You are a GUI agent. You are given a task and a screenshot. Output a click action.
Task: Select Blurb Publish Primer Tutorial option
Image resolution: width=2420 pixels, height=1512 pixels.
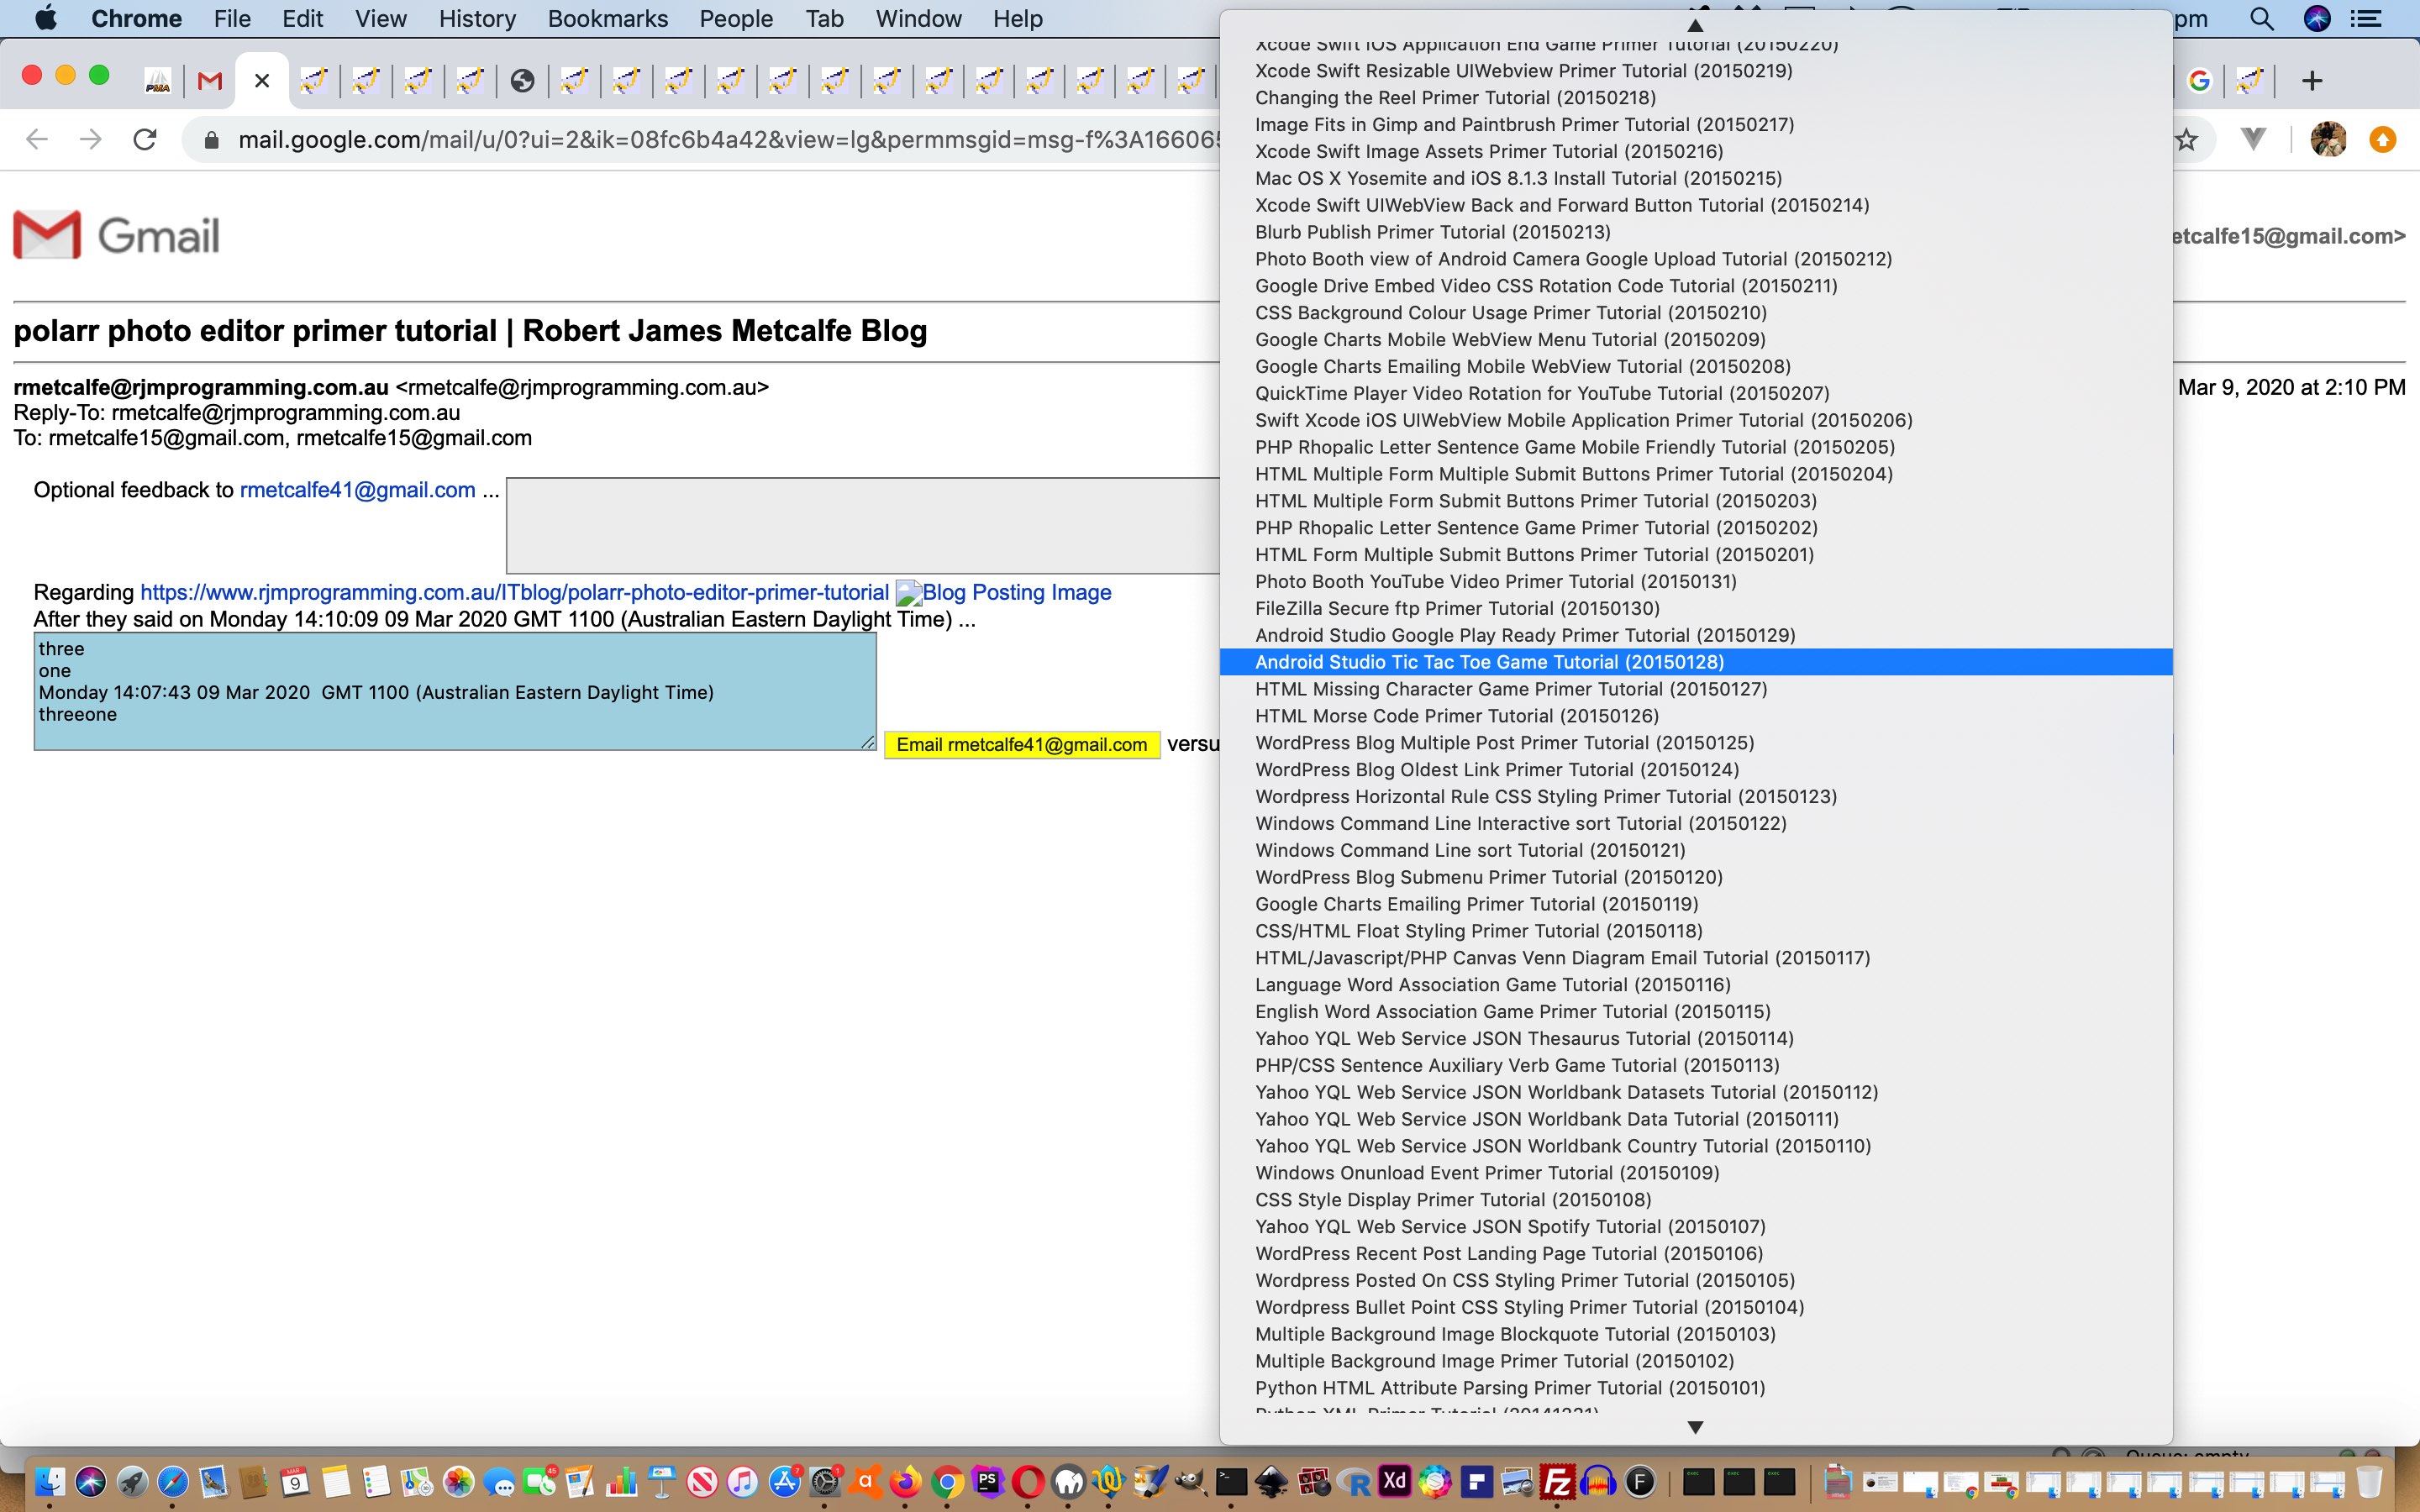[1696, 232]
